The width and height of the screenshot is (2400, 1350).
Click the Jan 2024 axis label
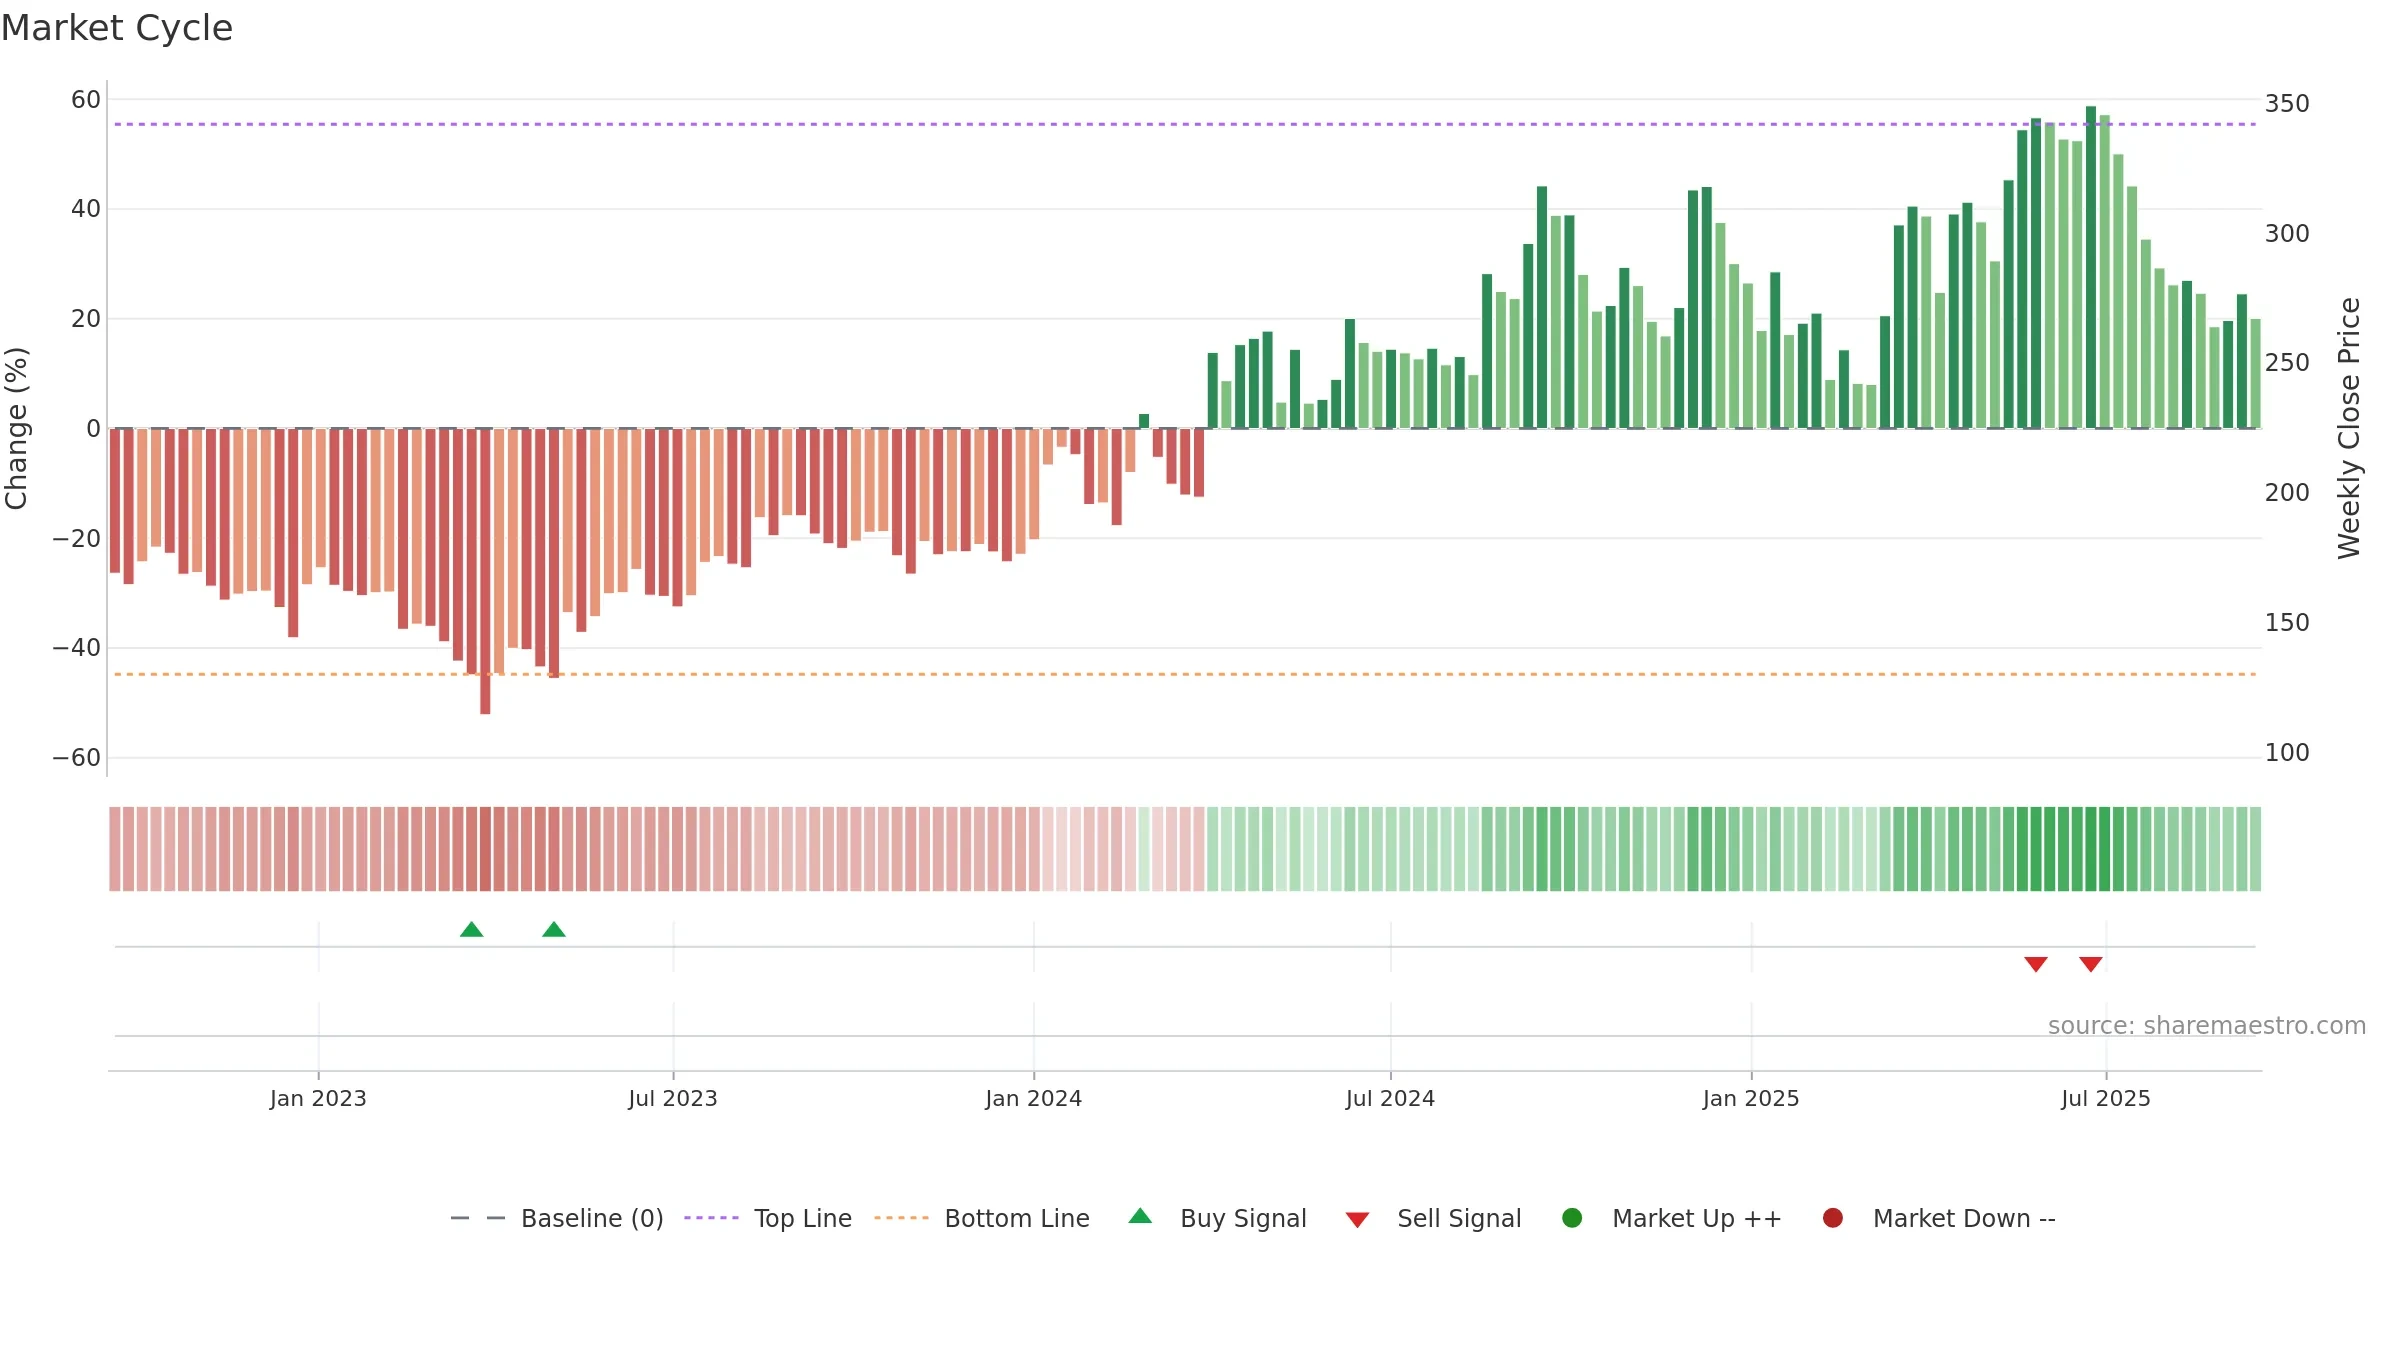click(x=1034, y=1099)
